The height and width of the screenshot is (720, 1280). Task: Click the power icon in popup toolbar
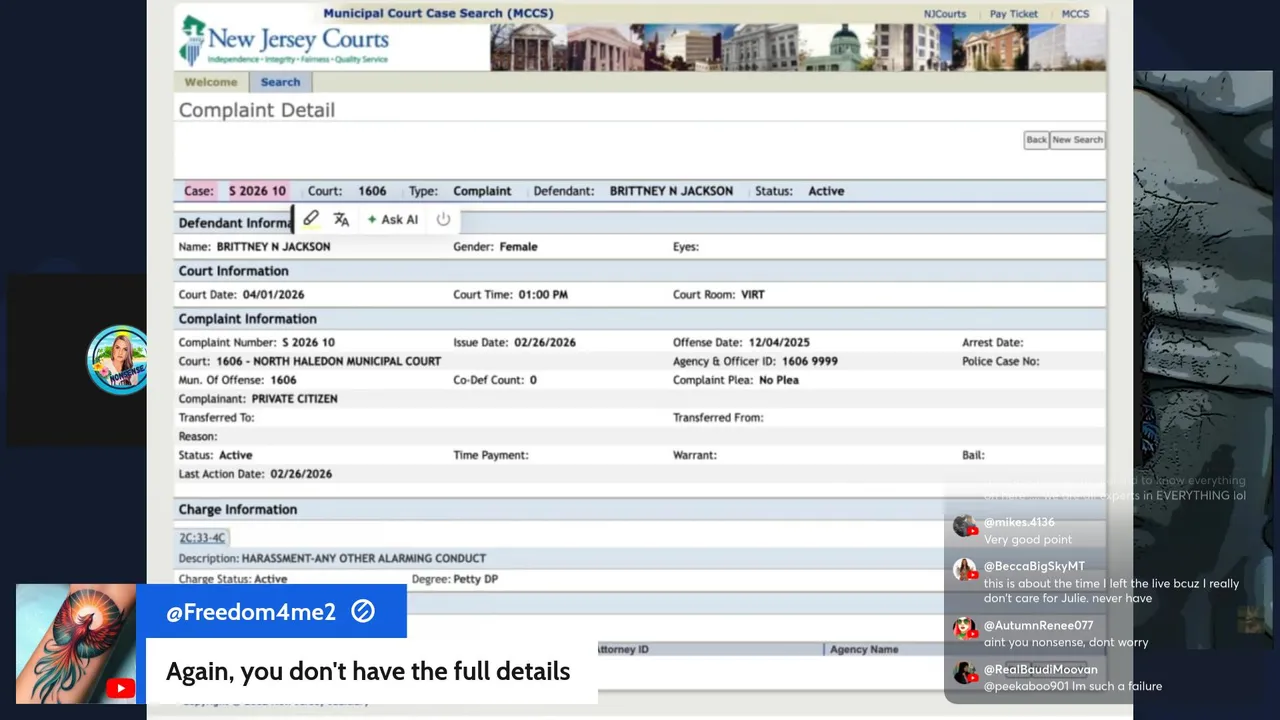click(443, 219)
